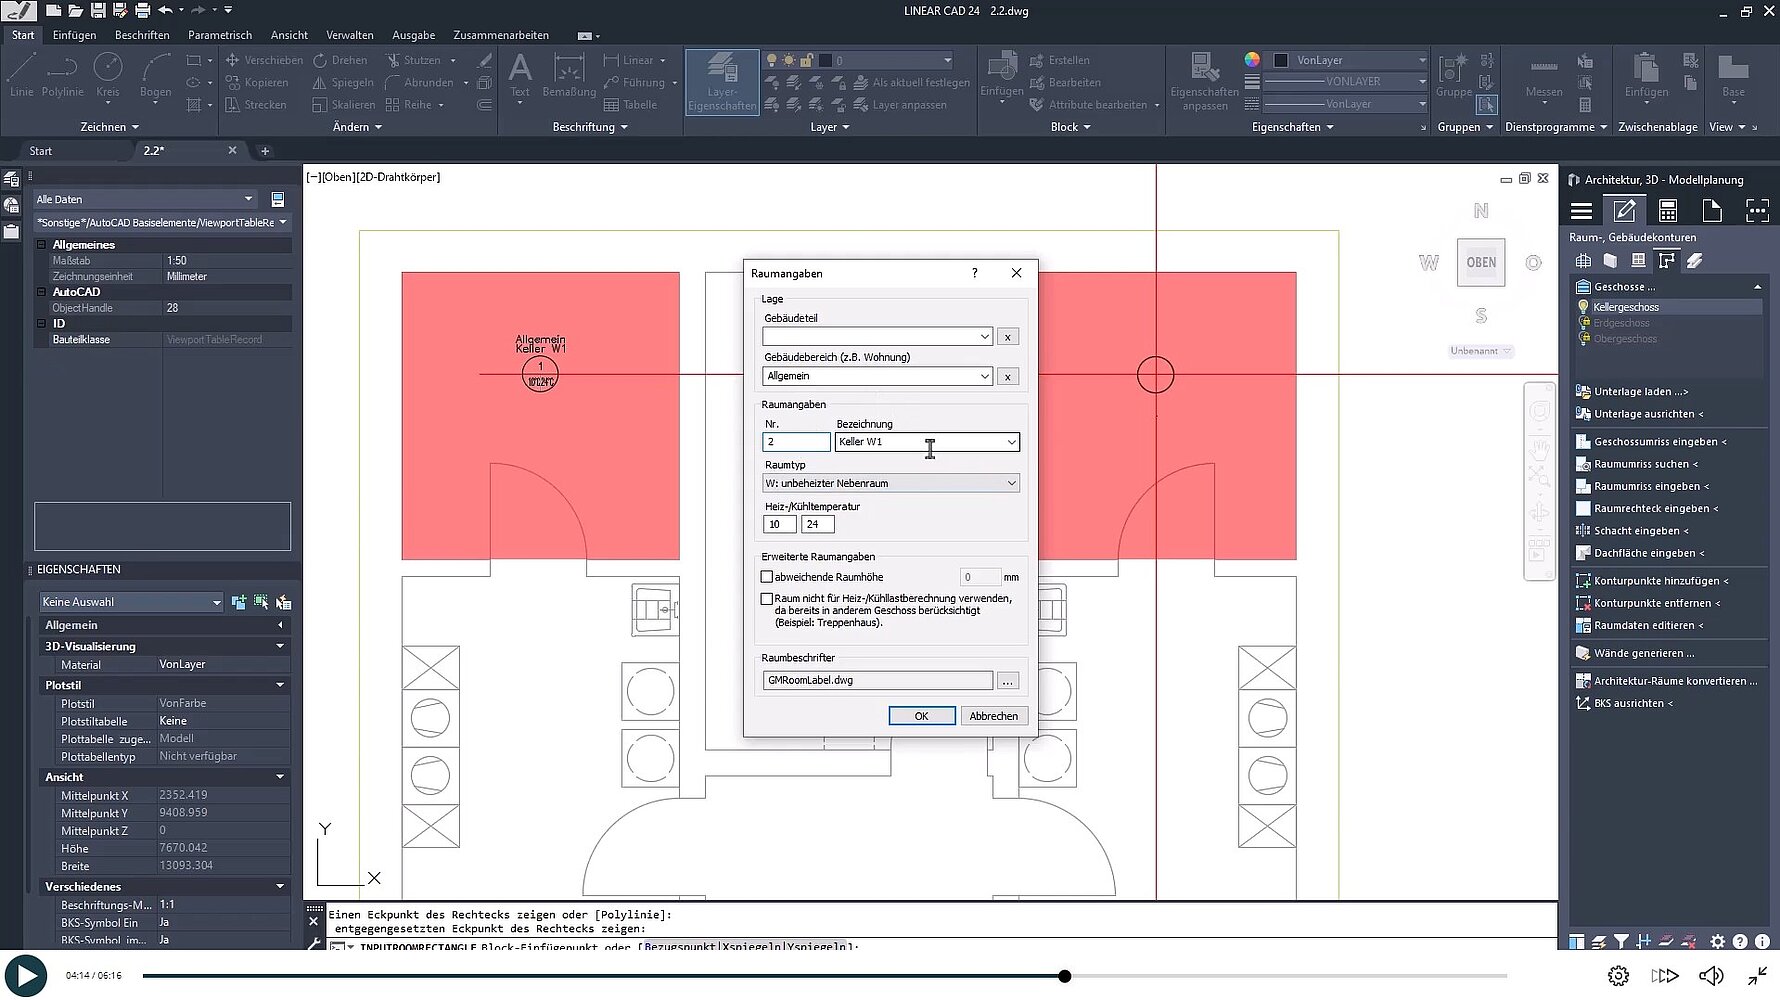Screen dimensions: 1780x1000
Task: Confirm dialog with OK button
Action: [x=921, y=716]
